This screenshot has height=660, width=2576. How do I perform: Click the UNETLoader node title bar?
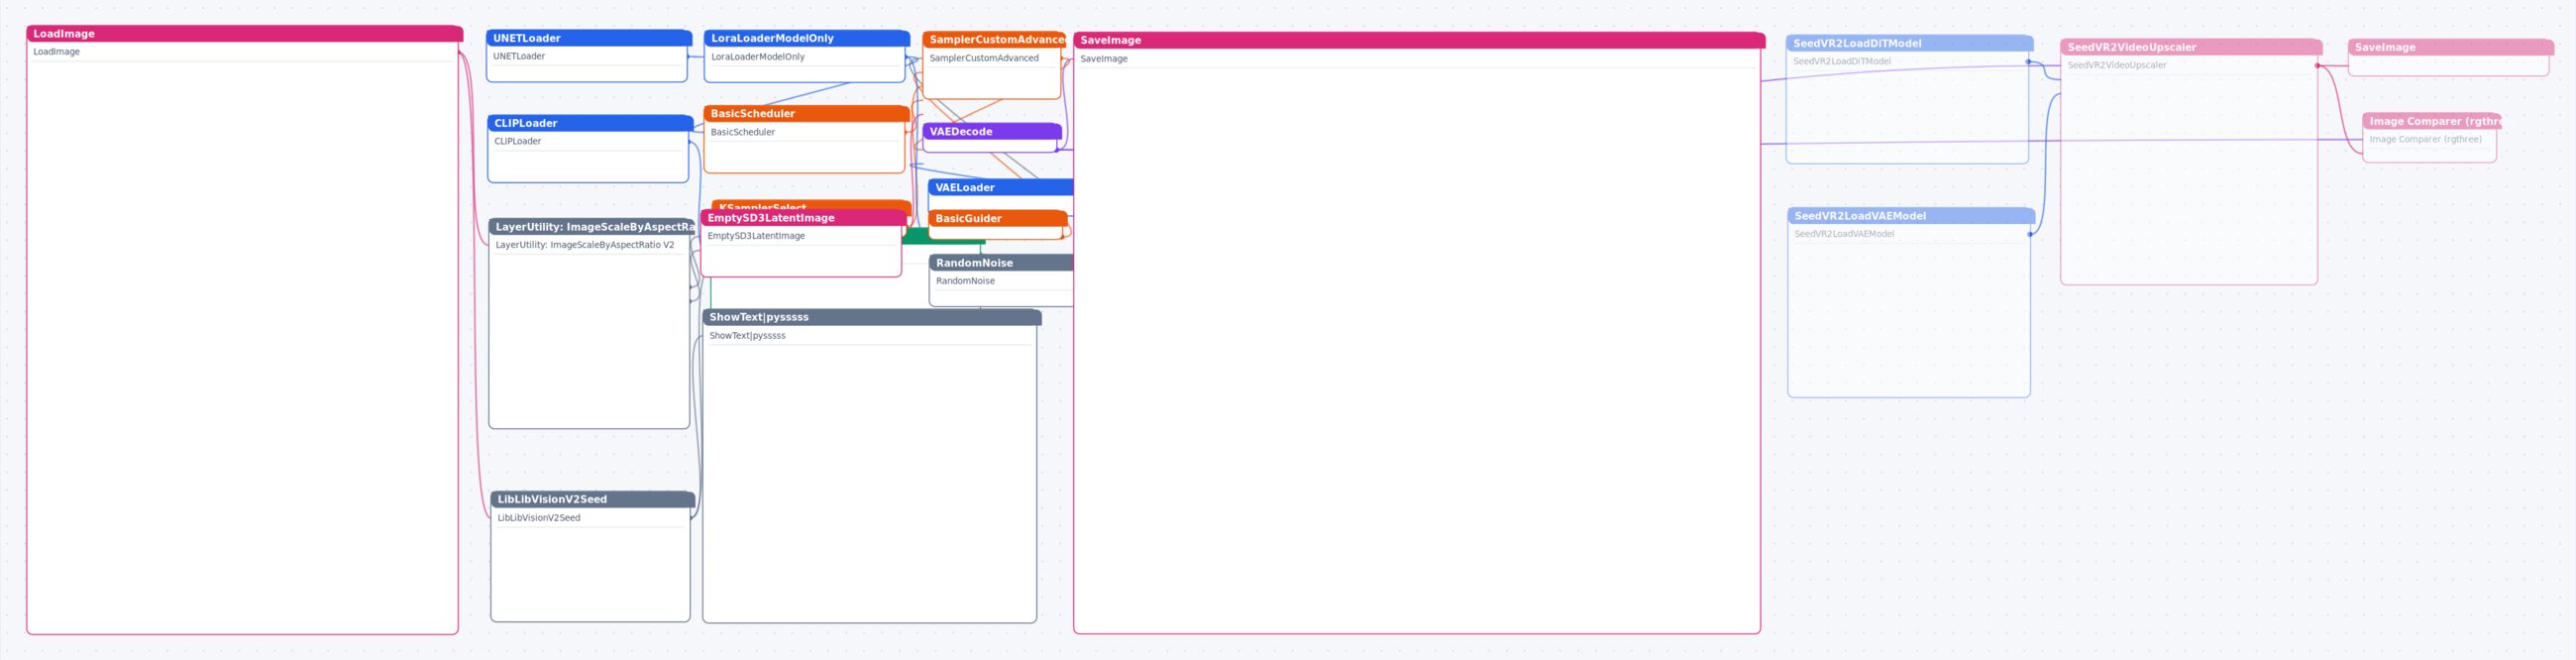click(588, 38)
